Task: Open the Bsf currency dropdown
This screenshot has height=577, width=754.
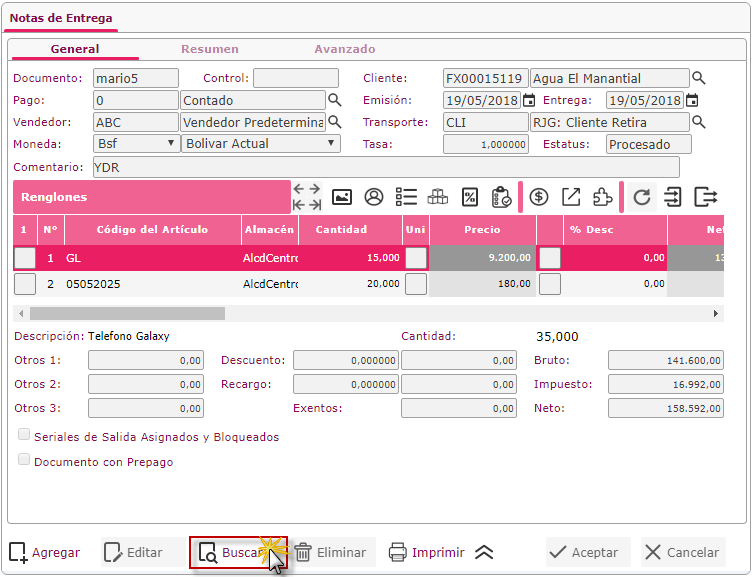Action: coord(135,144)
